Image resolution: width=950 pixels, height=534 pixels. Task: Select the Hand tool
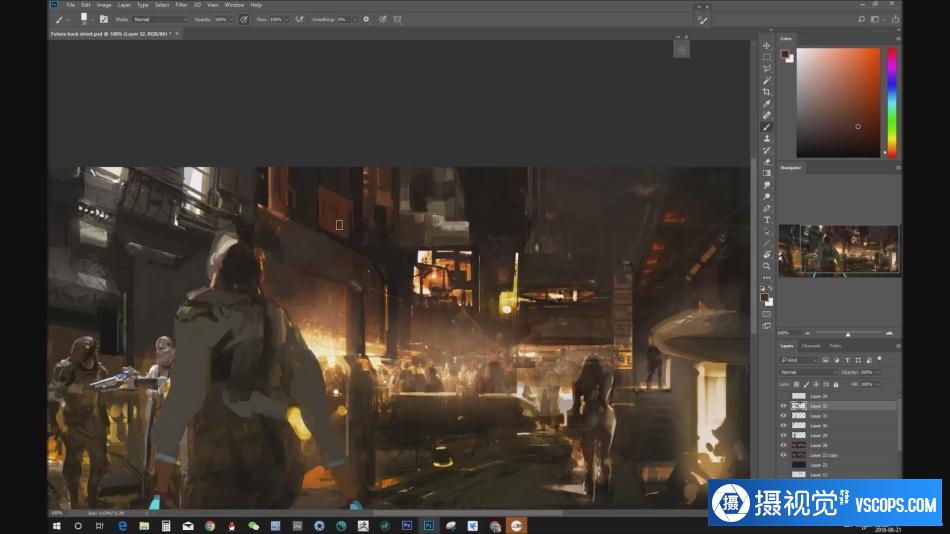766,255
